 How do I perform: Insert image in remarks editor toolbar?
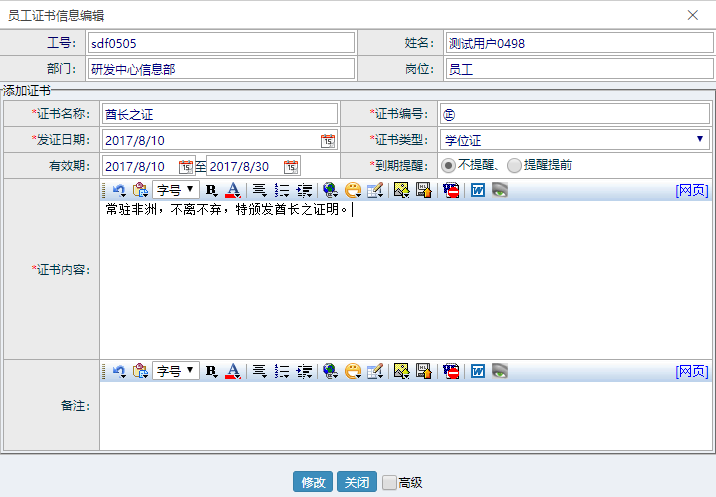401,371
